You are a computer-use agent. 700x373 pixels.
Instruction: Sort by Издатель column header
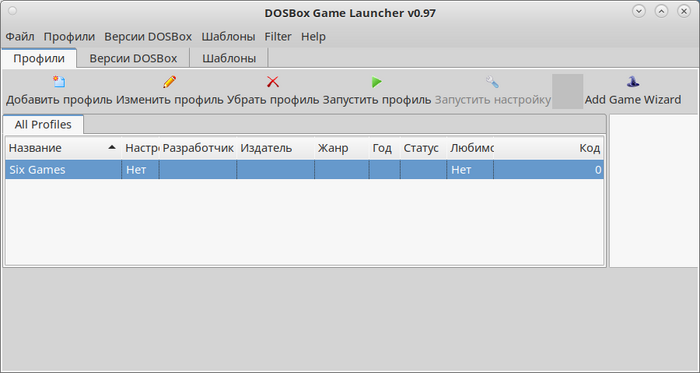click(275, 148)
